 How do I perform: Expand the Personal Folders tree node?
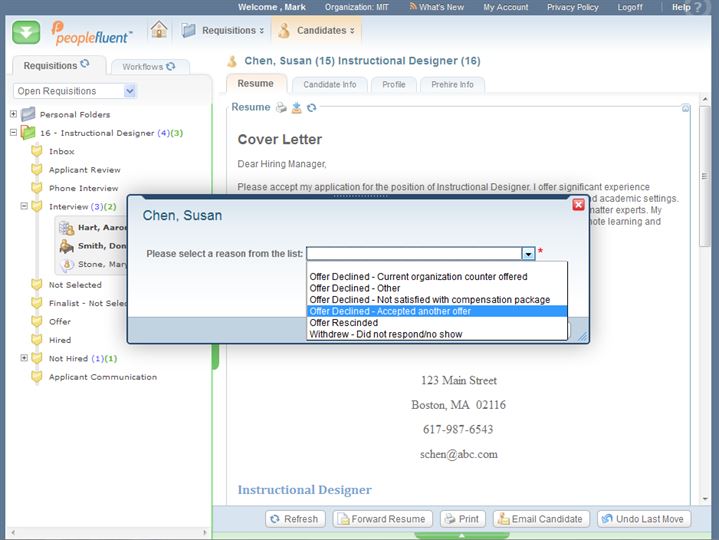coord(13,114)
